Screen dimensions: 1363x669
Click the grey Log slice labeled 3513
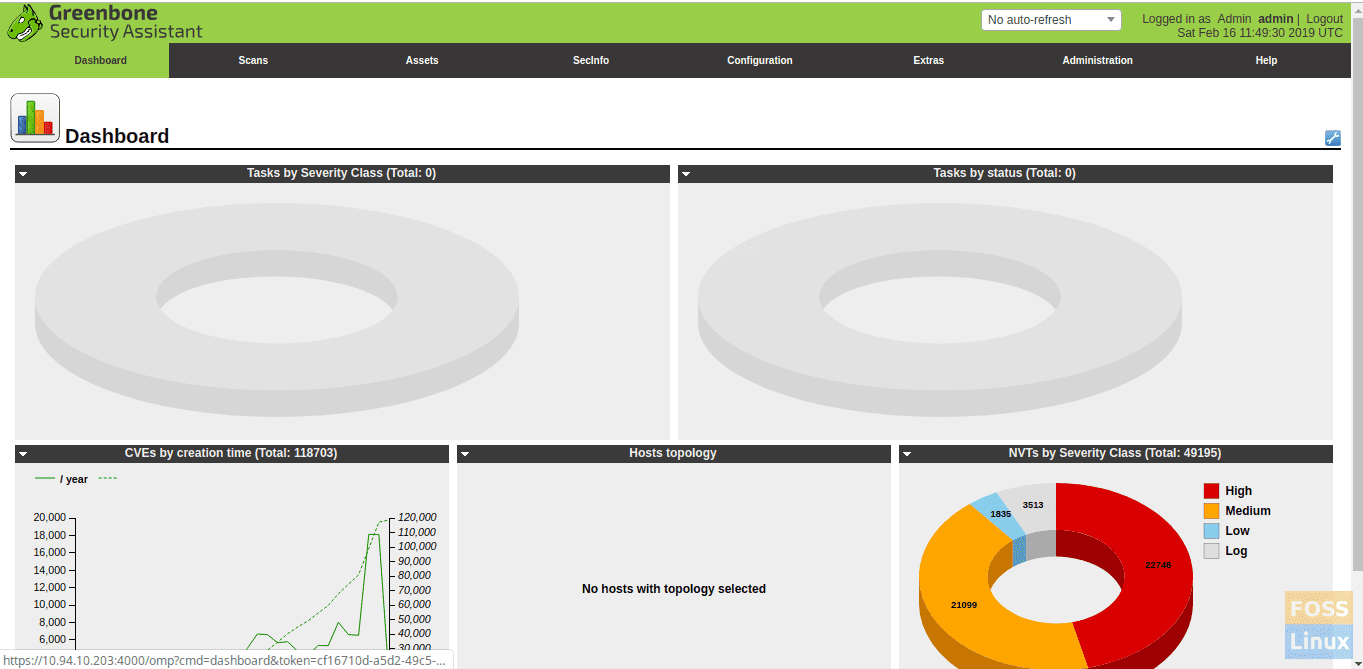pos(1033,505)
